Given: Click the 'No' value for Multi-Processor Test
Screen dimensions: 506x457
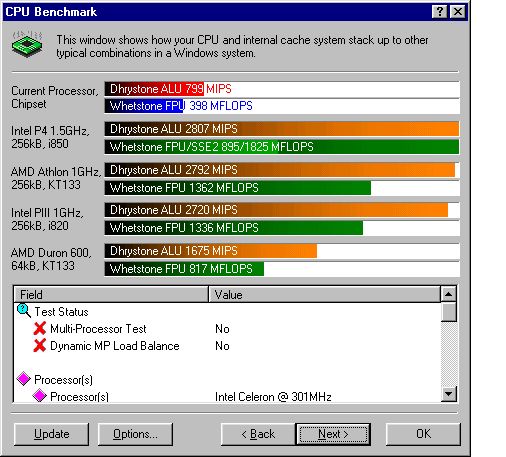Looking at the screenshot, I should [x=222, y=329].
